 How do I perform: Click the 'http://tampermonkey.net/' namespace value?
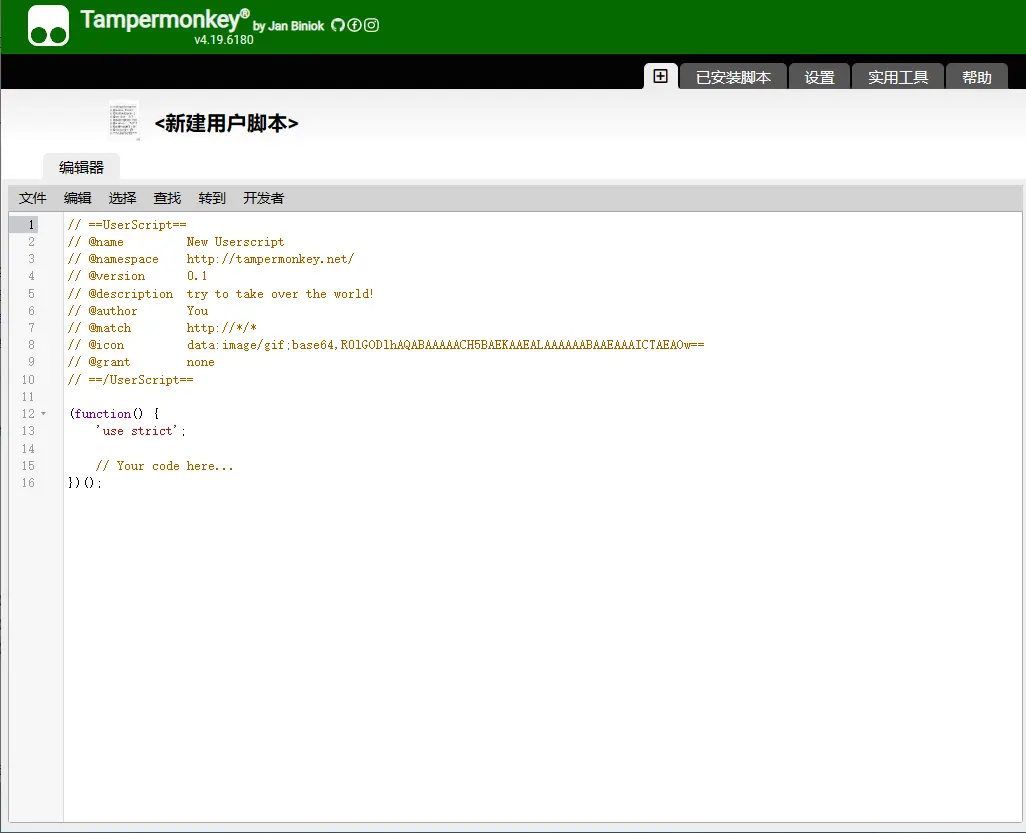(270, 259)
